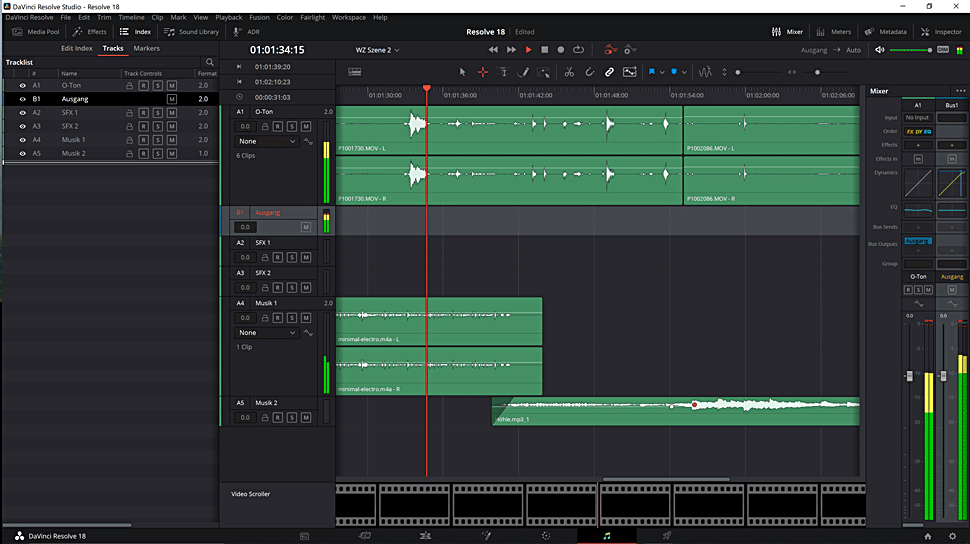Adjust the horizontal timeline zoom slider
The height and width of the screenshot is (544, 970).
coord(818,72)
